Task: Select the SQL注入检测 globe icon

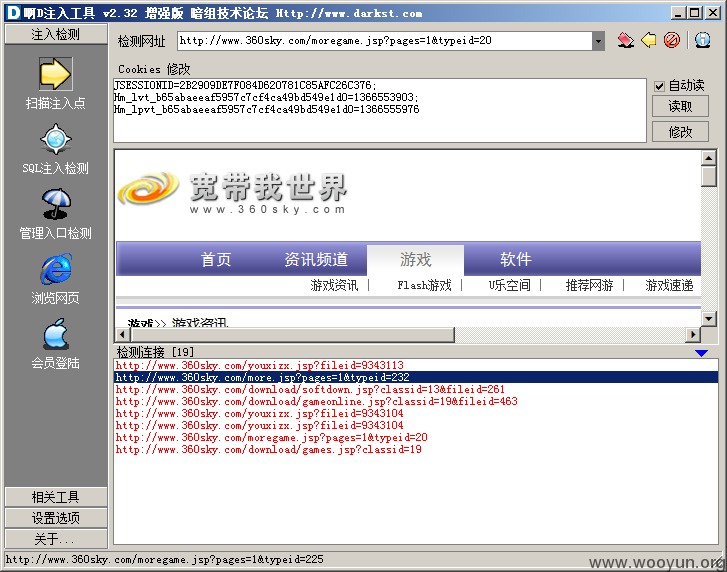Action: 56,139
